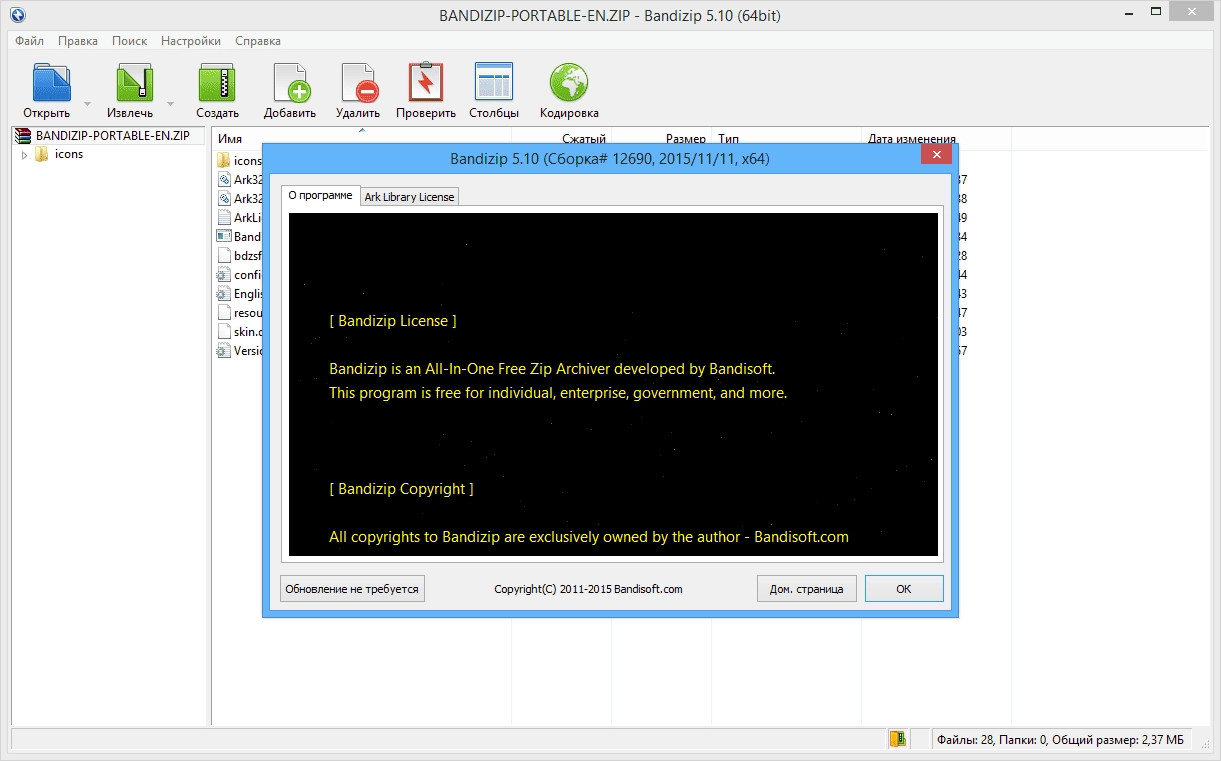Click the Copyright(C) 2011-2015 Bandisoft.com text

pyautogui.click(x=588, y=589)
